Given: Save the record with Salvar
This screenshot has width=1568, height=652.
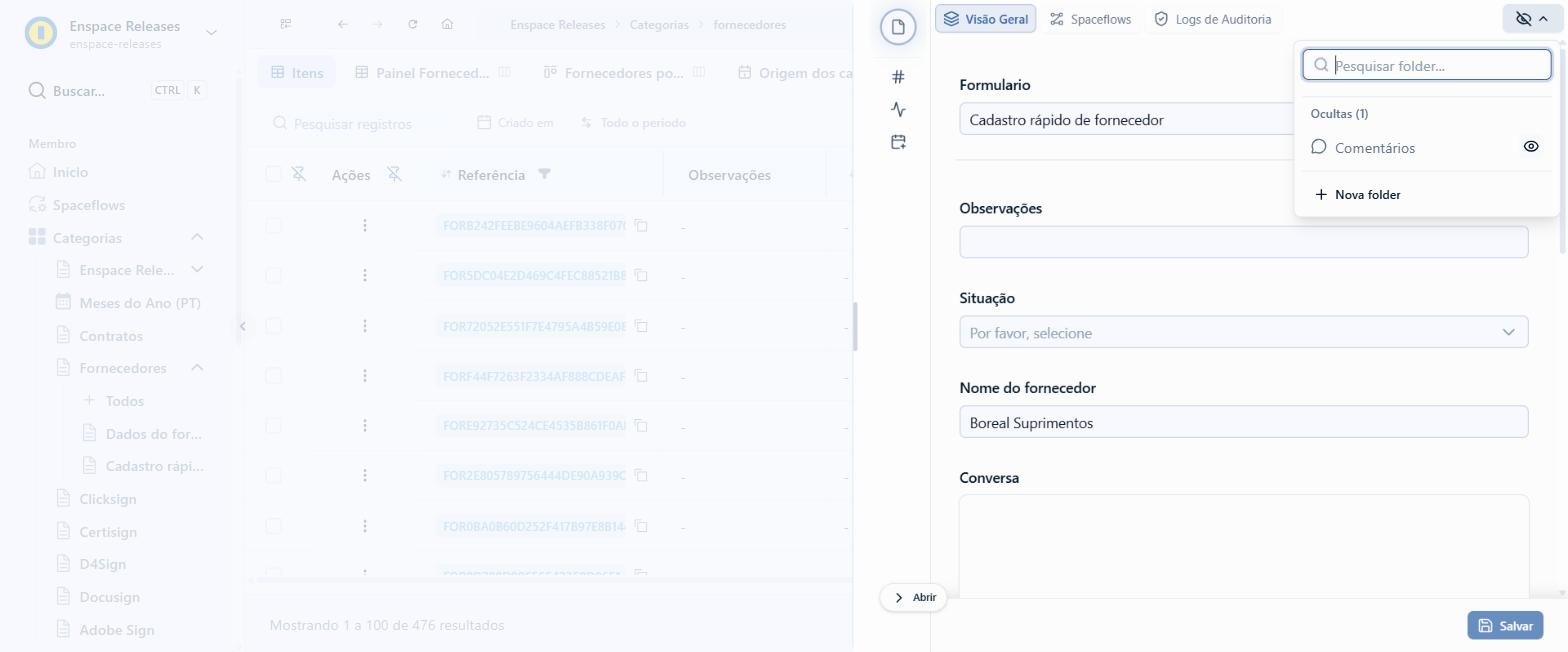Looking at the screenshot, I should (1505, 626).
